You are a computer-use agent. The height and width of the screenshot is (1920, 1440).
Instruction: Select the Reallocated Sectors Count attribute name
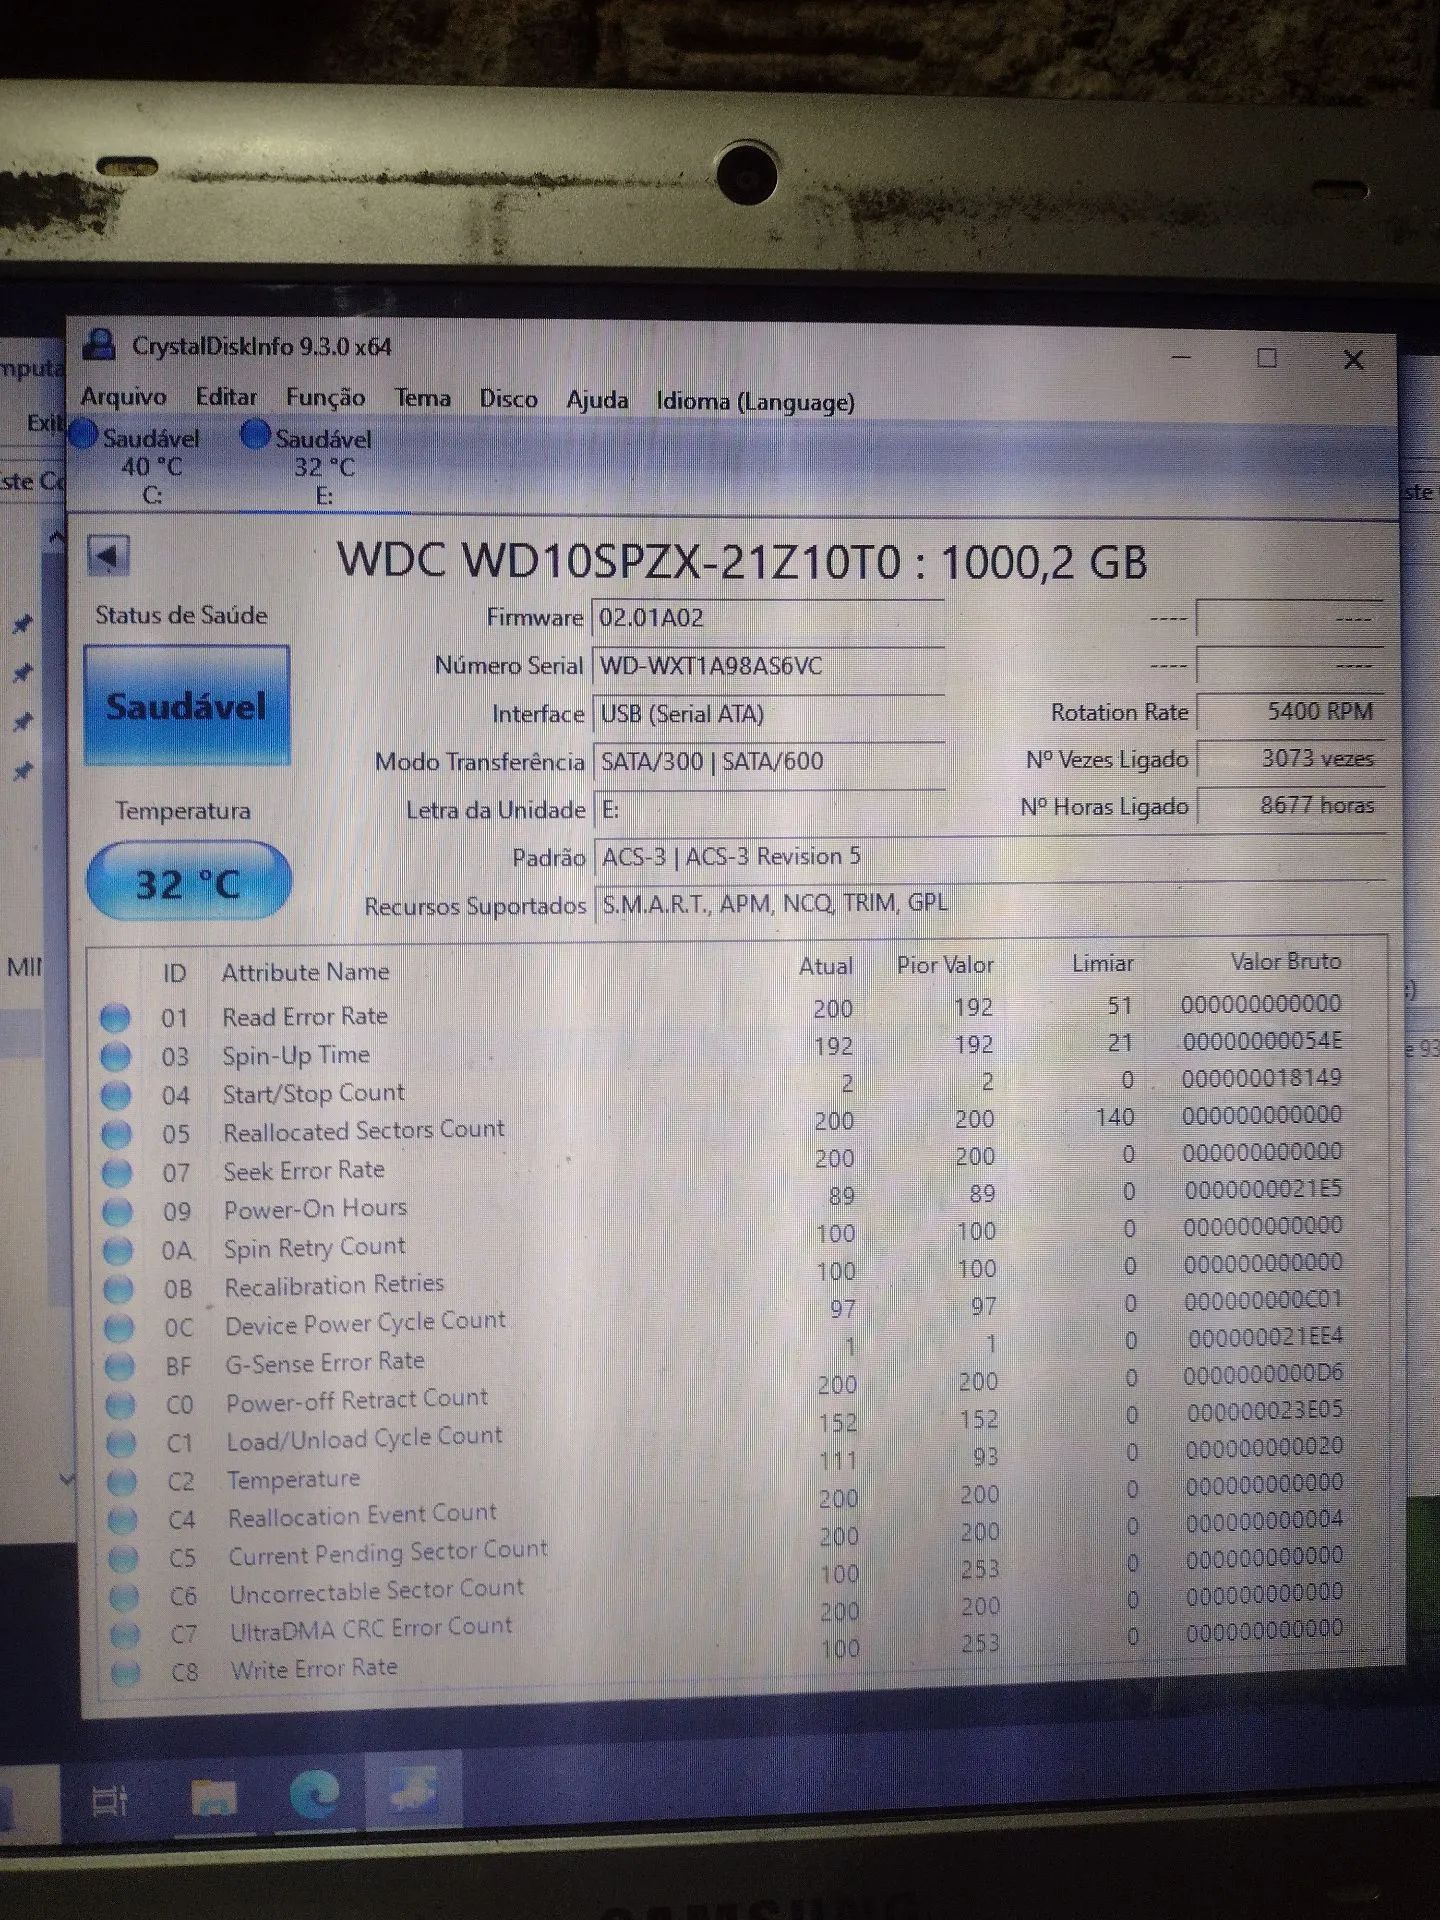pos(364,1131)
